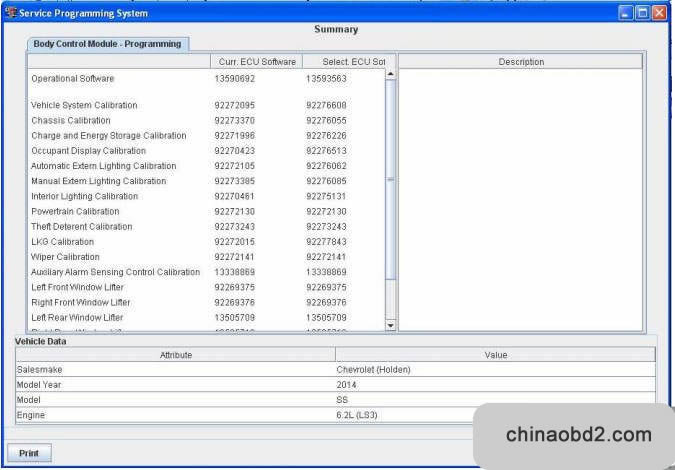Close the Service Programming System window

[659, 13]
